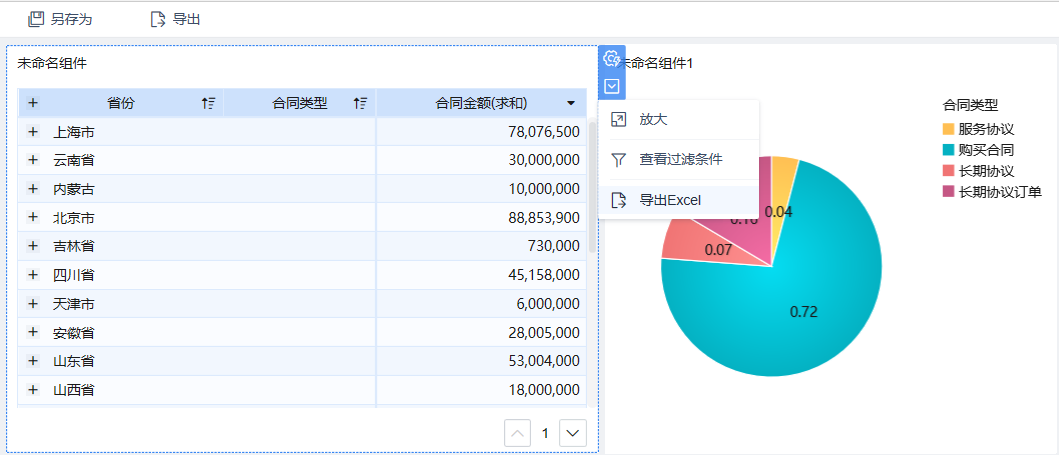The width and height of the screenshot is (1059, 455).
Task: Click the 78,076,500 cell value
Action: click(x=544, y=132)
